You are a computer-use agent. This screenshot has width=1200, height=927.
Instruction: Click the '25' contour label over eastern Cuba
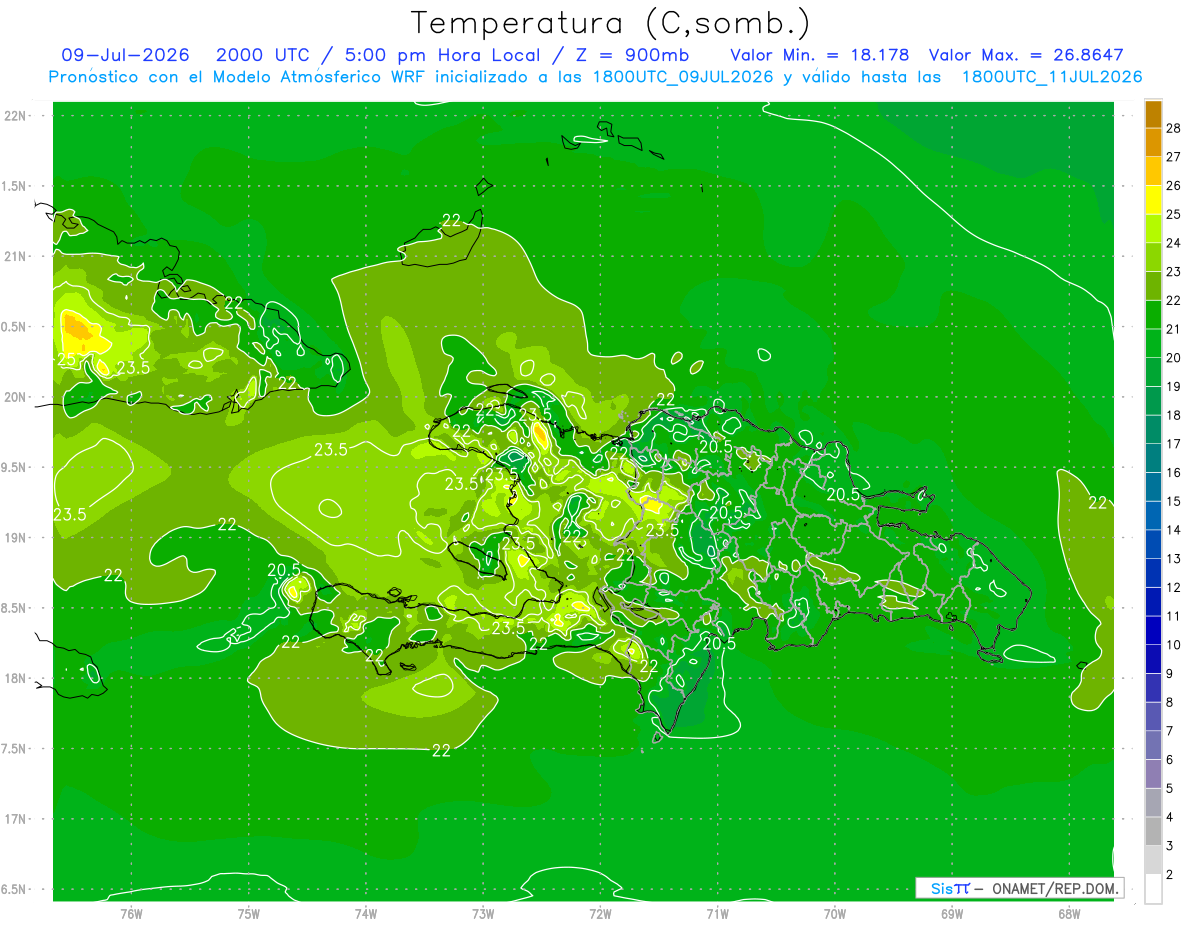66,361
